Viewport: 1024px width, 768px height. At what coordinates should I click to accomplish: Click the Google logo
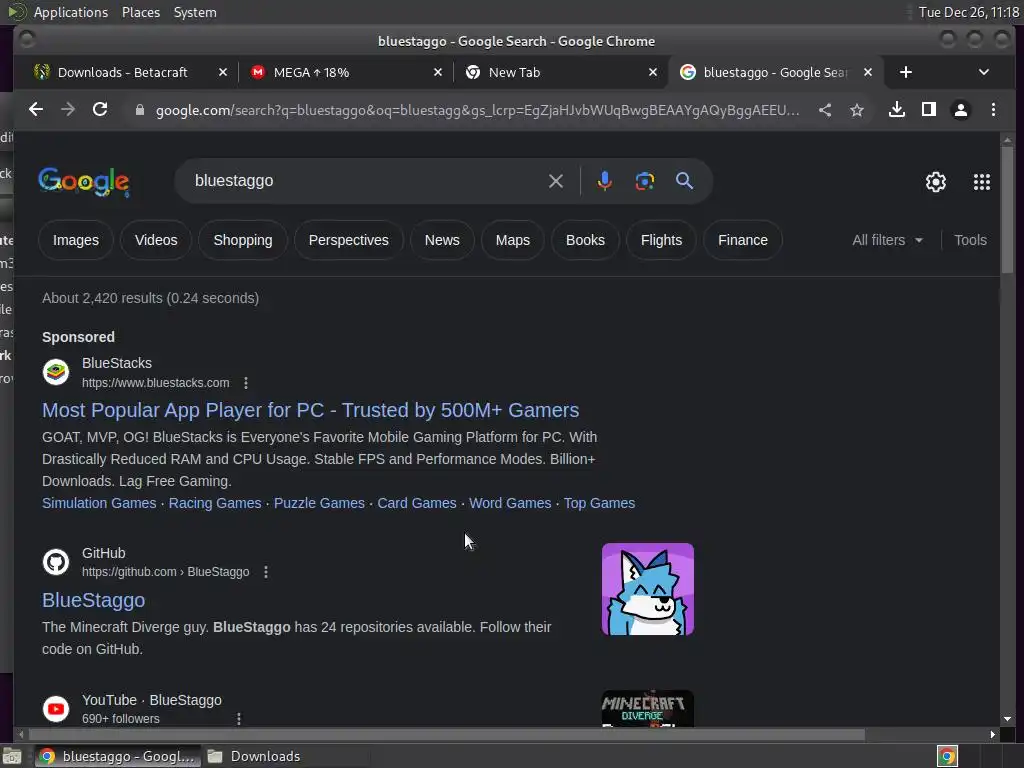(x=84, y=181)
